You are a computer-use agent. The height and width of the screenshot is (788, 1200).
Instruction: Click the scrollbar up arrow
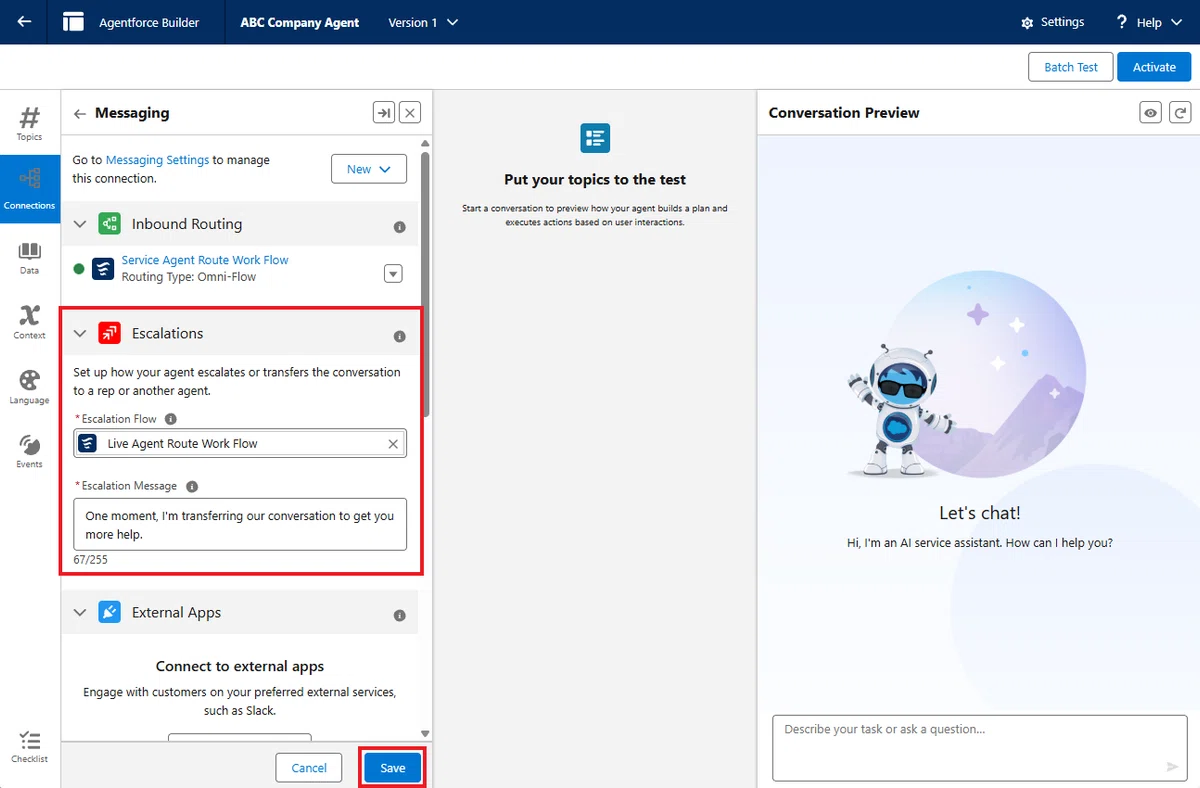point(426,144)
